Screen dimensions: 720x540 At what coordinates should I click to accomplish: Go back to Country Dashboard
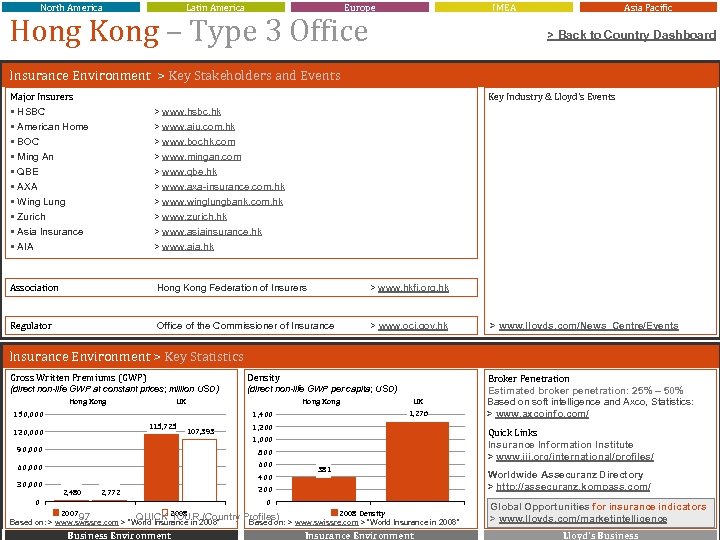click(631, 35)
